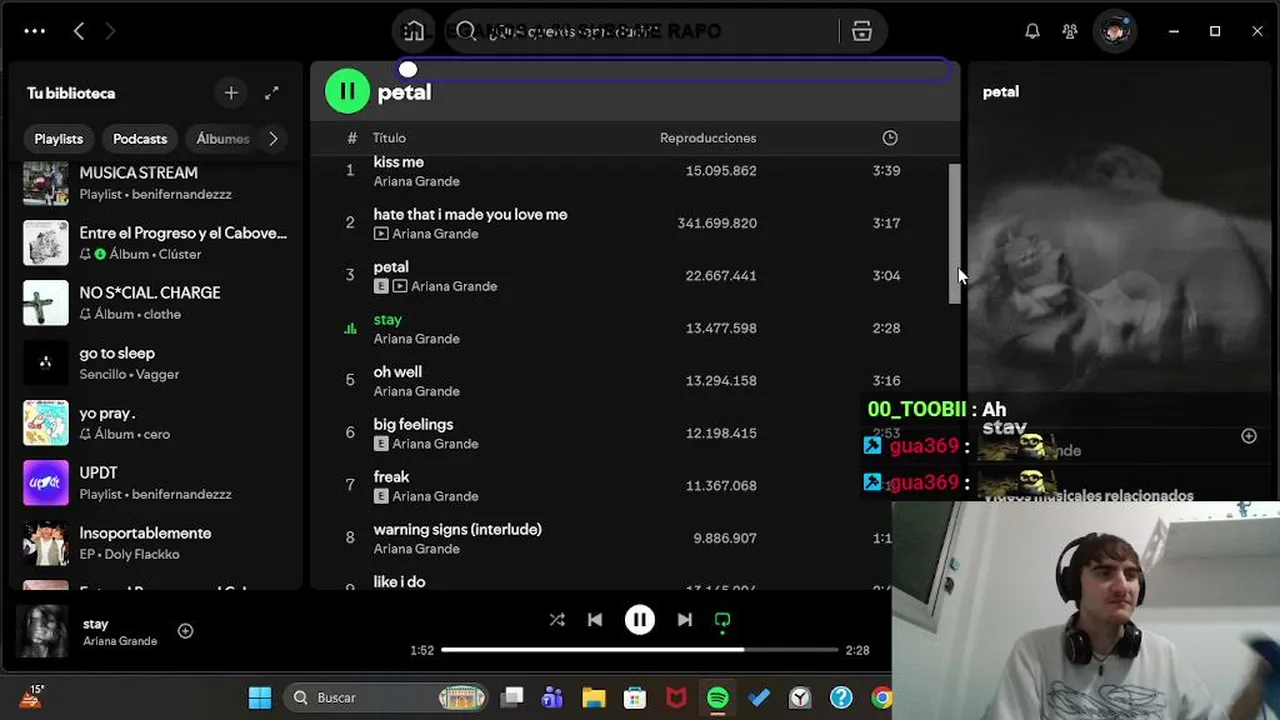Open the MUSICA STREAM playlist thumbnail
1280x720 pixels.
[46, 183]
